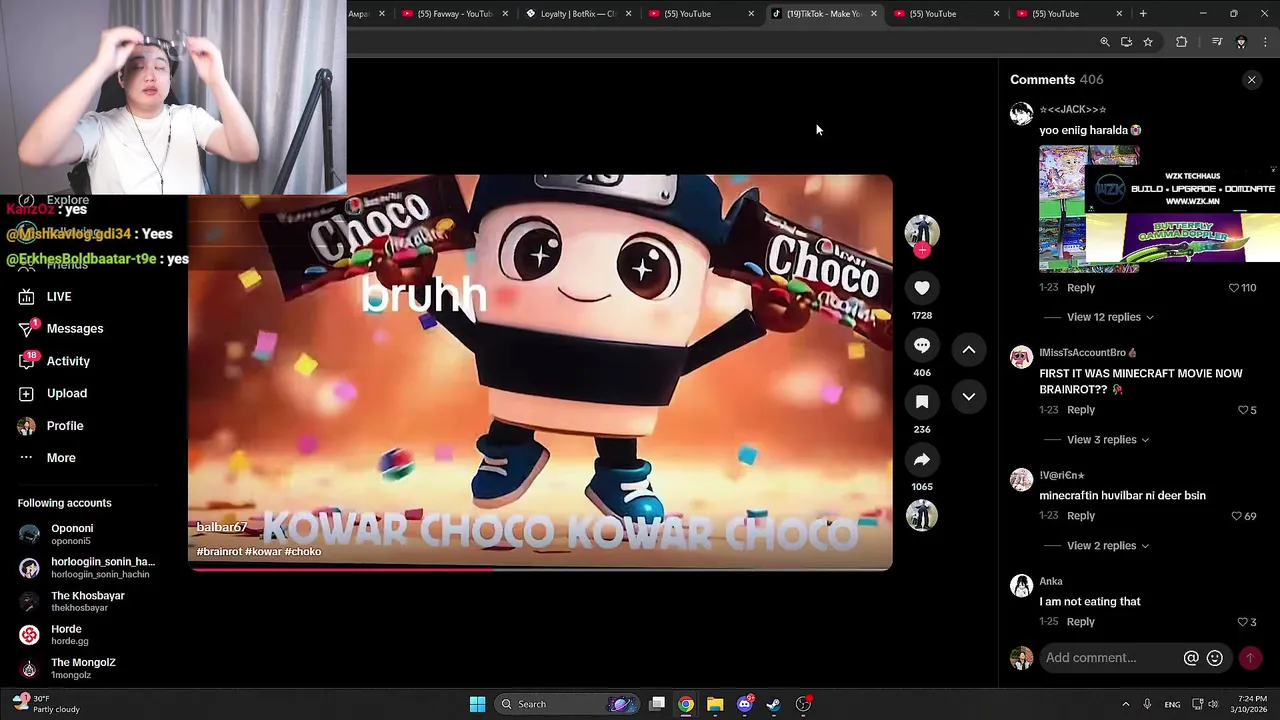1280x720 pixels.
Task: Go to previous video with up arrow
Action: click(x=969, y=350)
